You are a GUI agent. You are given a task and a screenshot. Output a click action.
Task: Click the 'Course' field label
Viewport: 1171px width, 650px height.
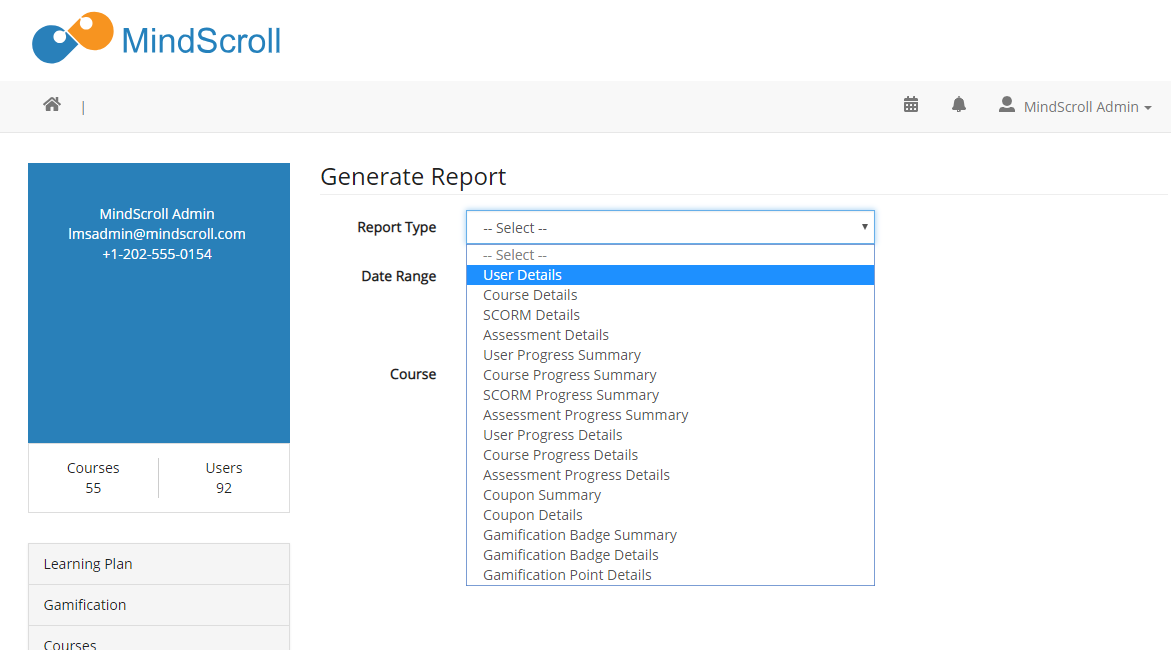(413, 374)
